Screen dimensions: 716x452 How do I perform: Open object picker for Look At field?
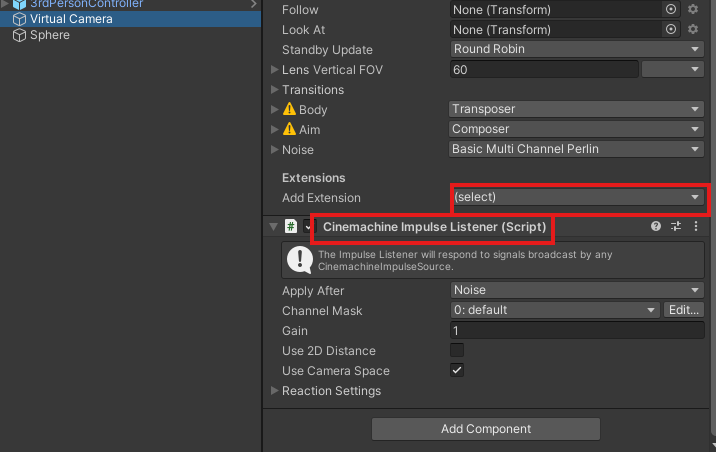[670, 29]
